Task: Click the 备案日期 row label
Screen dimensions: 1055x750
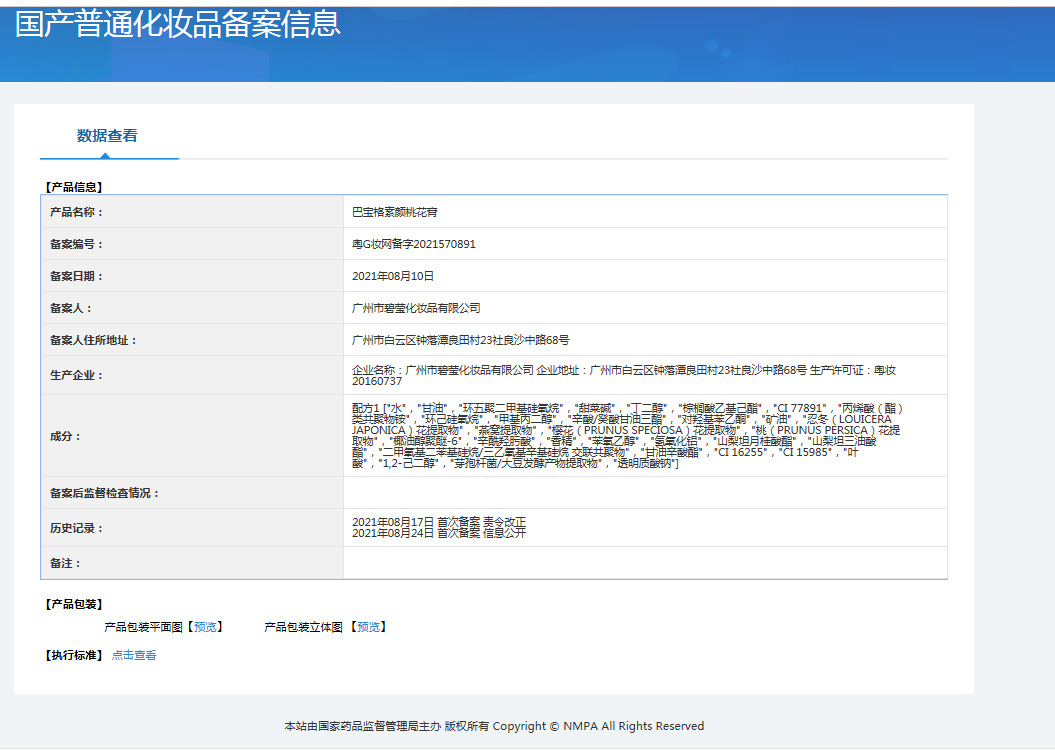Action: tap(77, 276)
